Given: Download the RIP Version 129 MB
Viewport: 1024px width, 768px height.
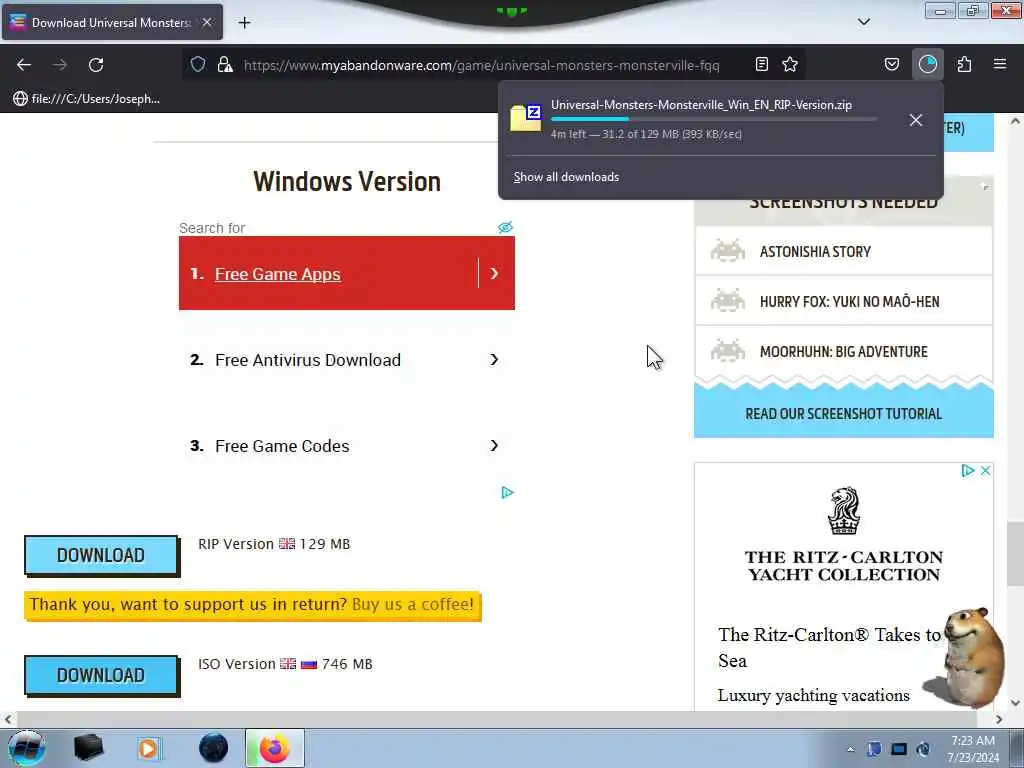Looking at the screenshot, I should pos(101,555).
